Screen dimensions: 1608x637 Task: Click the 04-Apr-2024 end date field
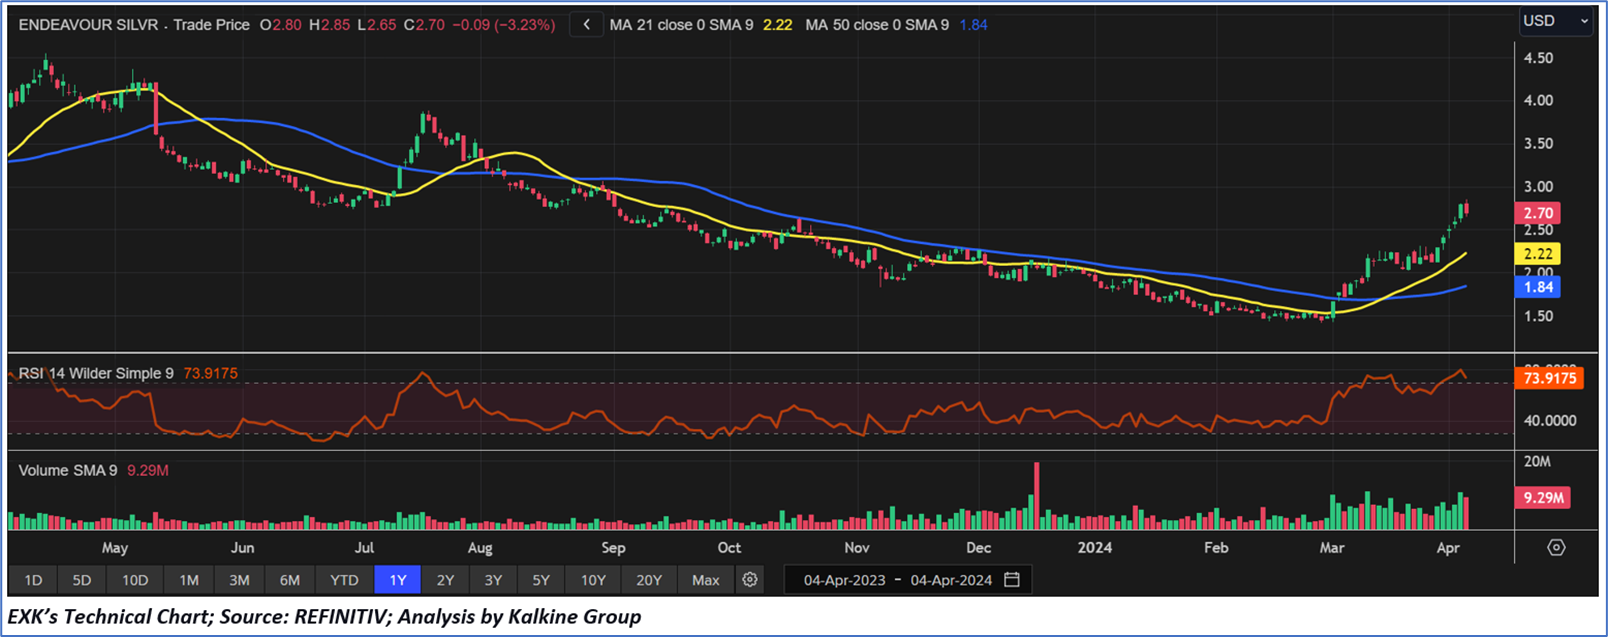(951, 580)
